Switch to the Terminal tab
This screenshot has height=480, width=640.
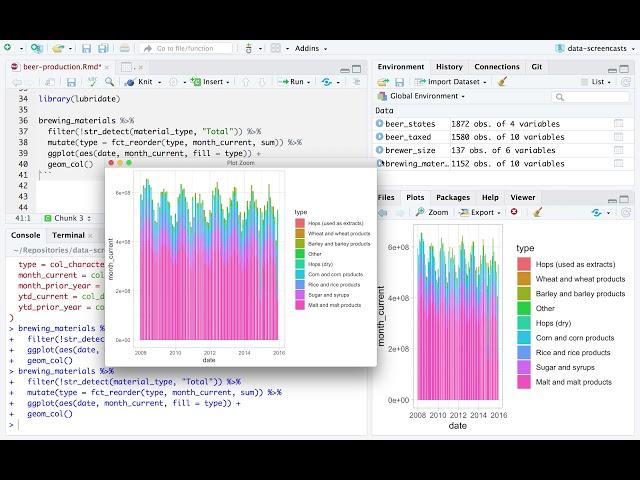pos(68,235)
